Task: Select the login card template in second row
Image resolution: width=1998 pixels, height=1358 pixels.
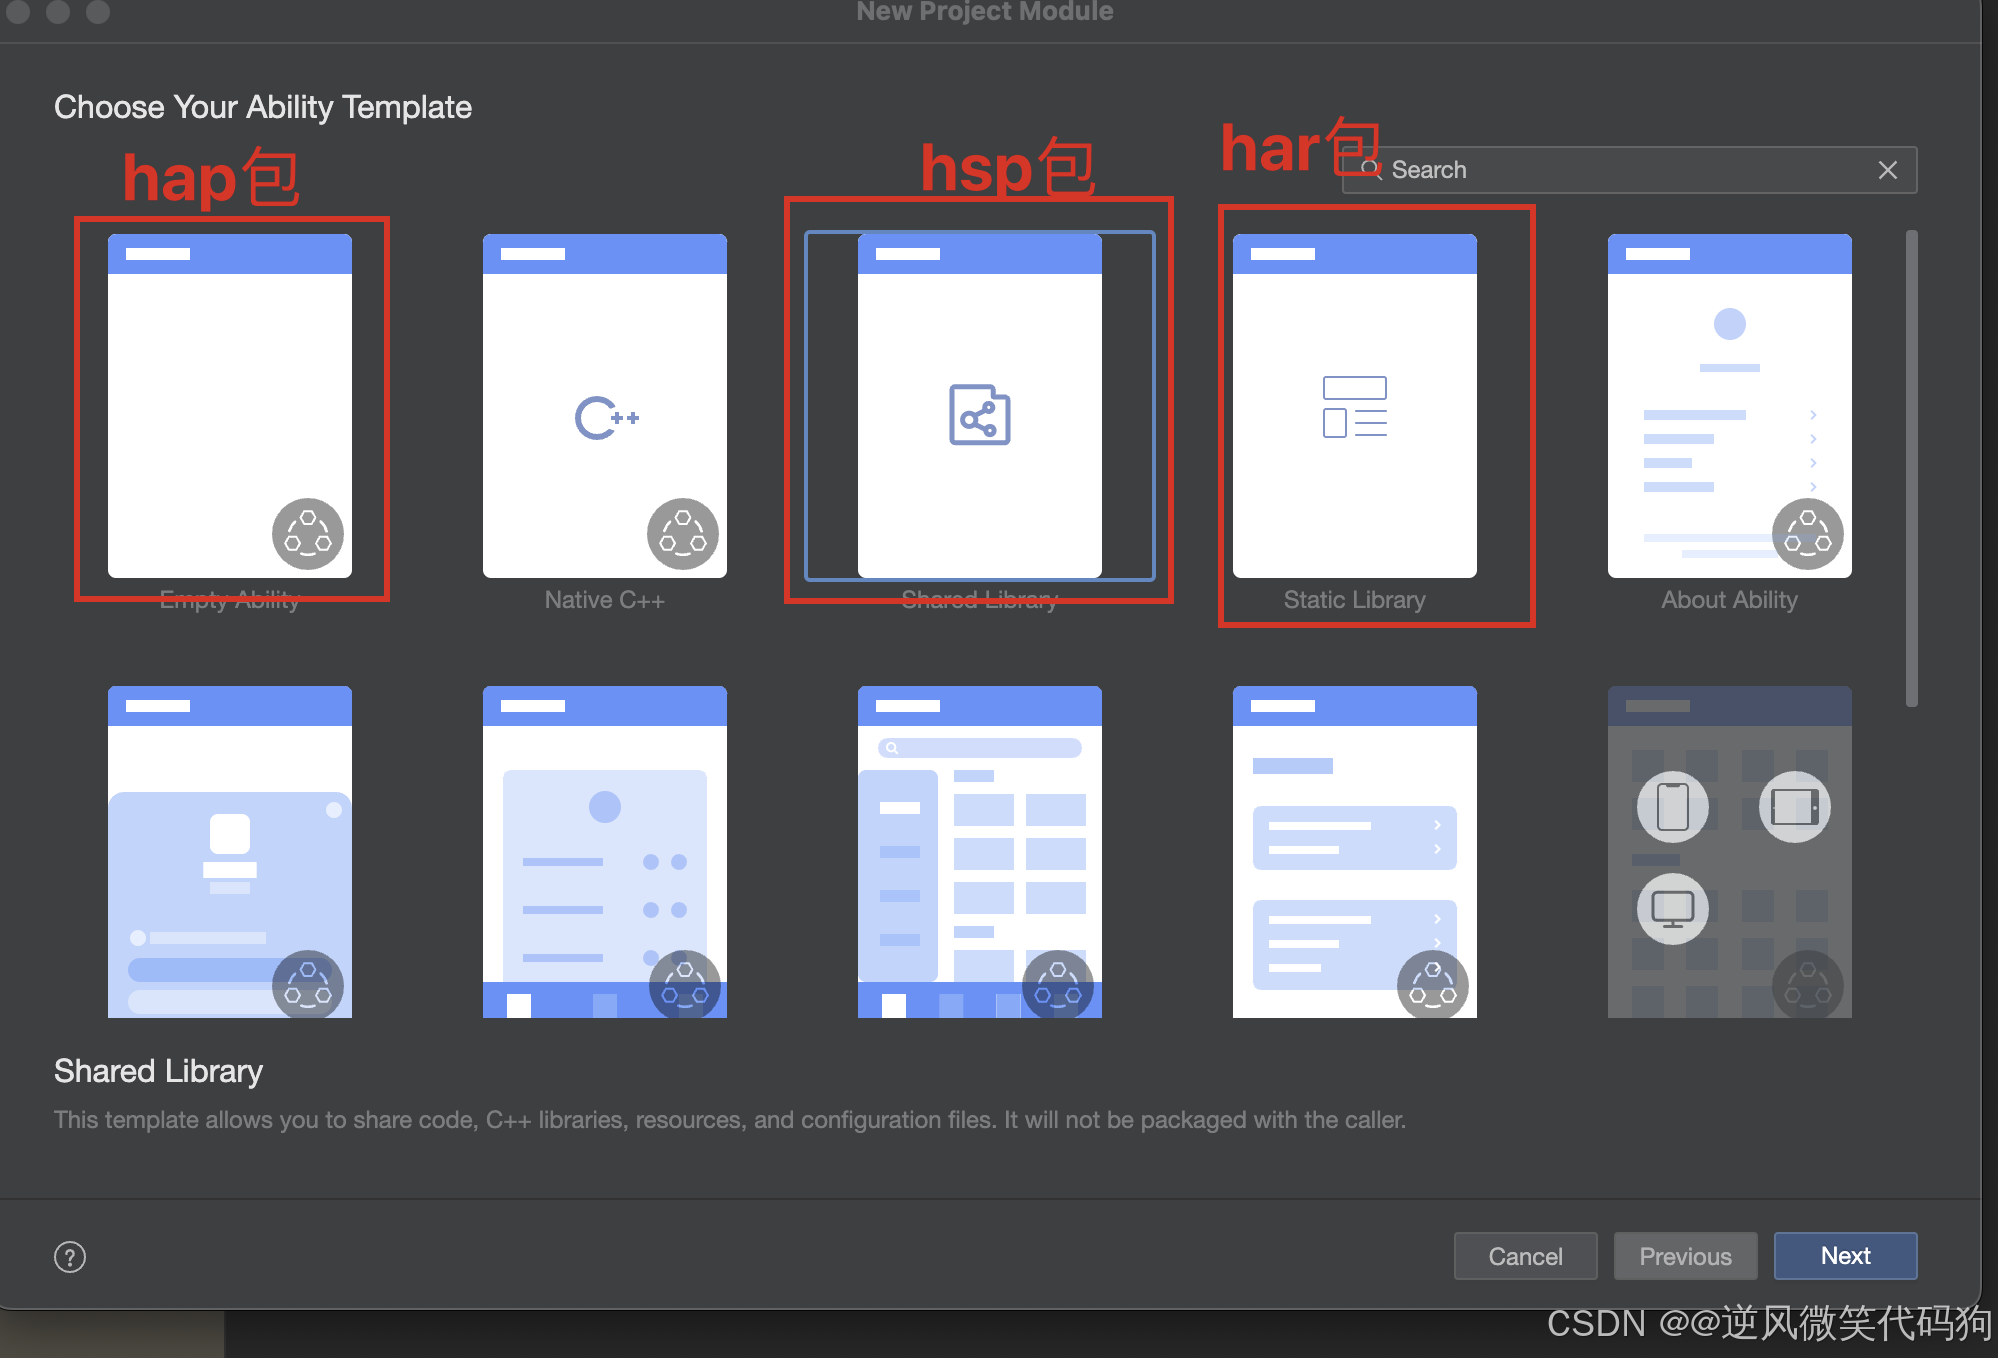Action: click(229, 852)
